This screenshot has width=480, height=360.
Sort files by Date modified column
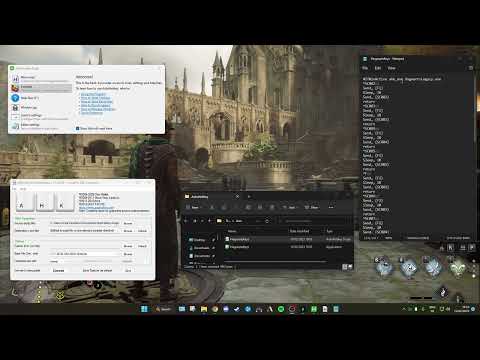pyautogui.click(x=300, y=231)
